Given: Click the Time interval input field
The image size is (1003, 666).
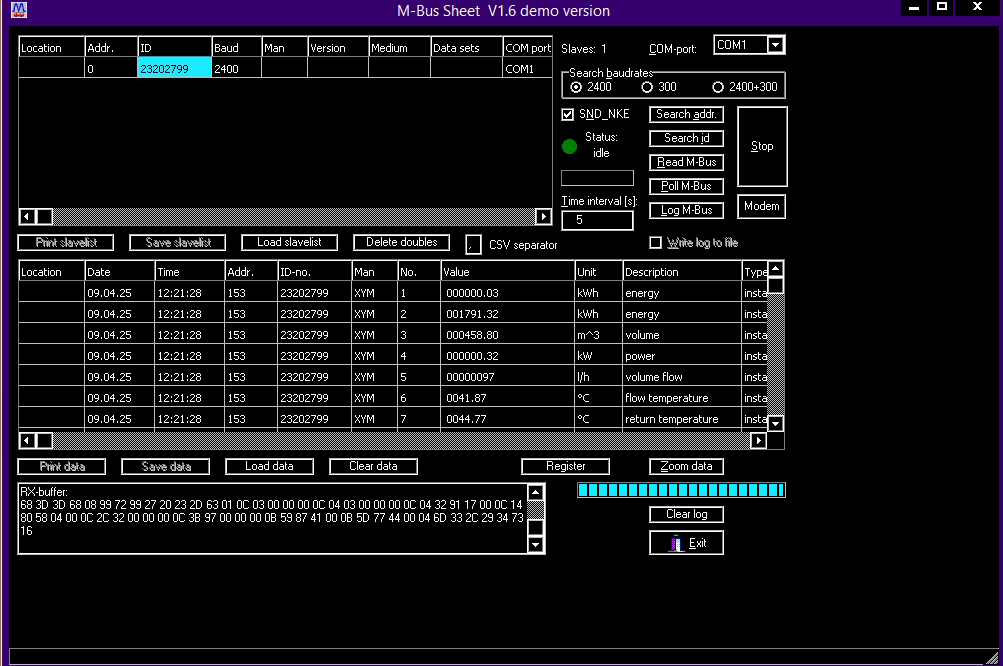Looking at the screenshot, I should [597, 220].
